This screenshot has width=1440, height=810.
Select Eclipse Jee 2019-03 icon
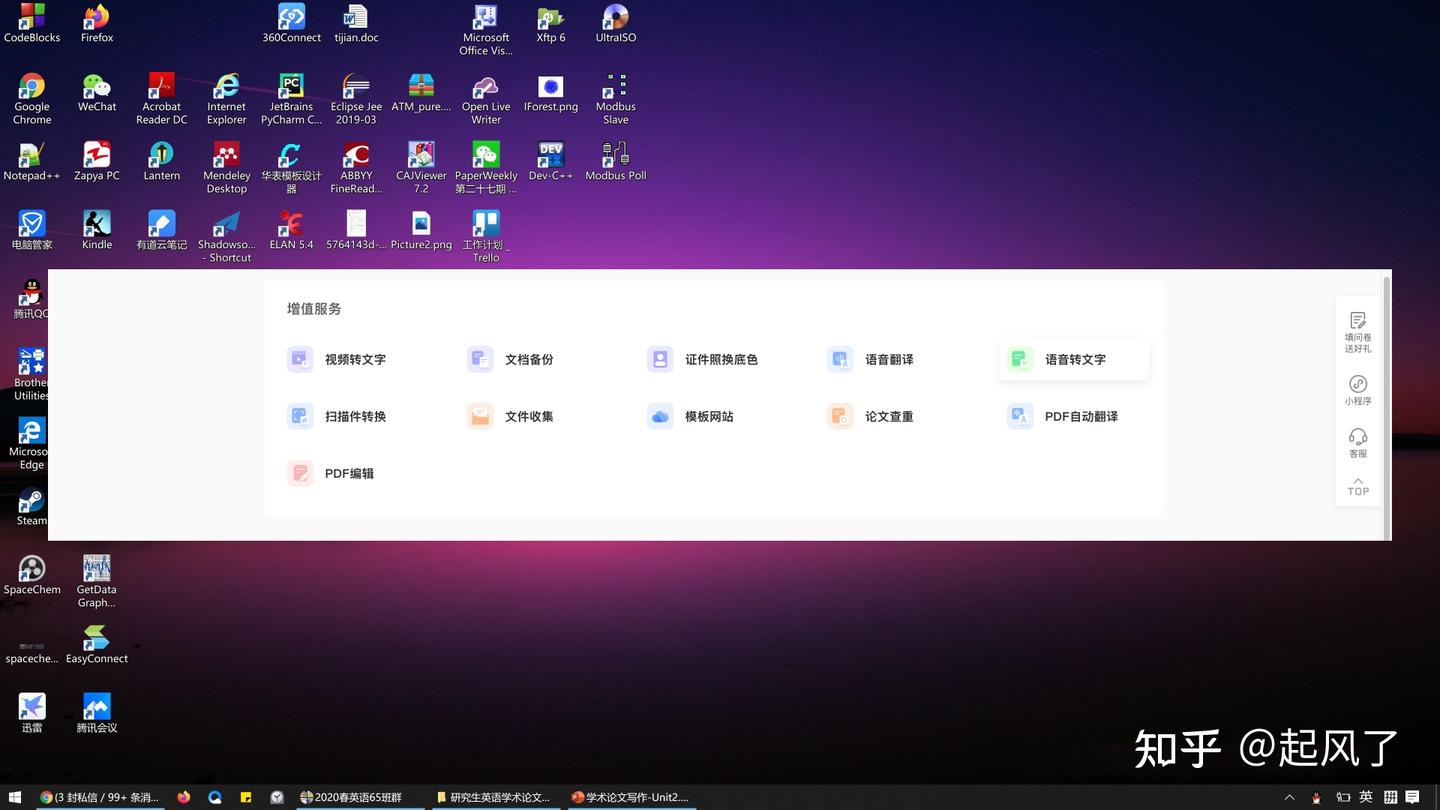(x=356, y=99)
